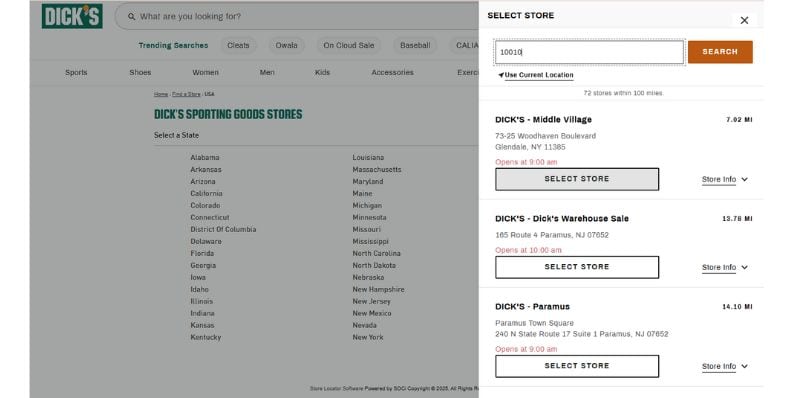Image resolution: width=794 pixels, height=398 pixels.
Task: Select the Middle Village store
Action: click(577, 179)
